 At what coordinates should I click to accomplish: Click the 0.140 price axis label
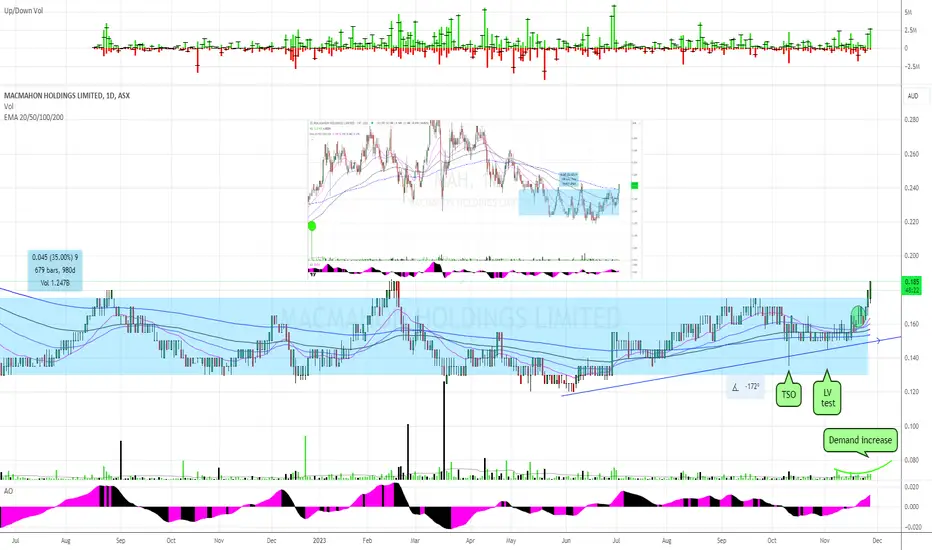[x=911, y=358]
